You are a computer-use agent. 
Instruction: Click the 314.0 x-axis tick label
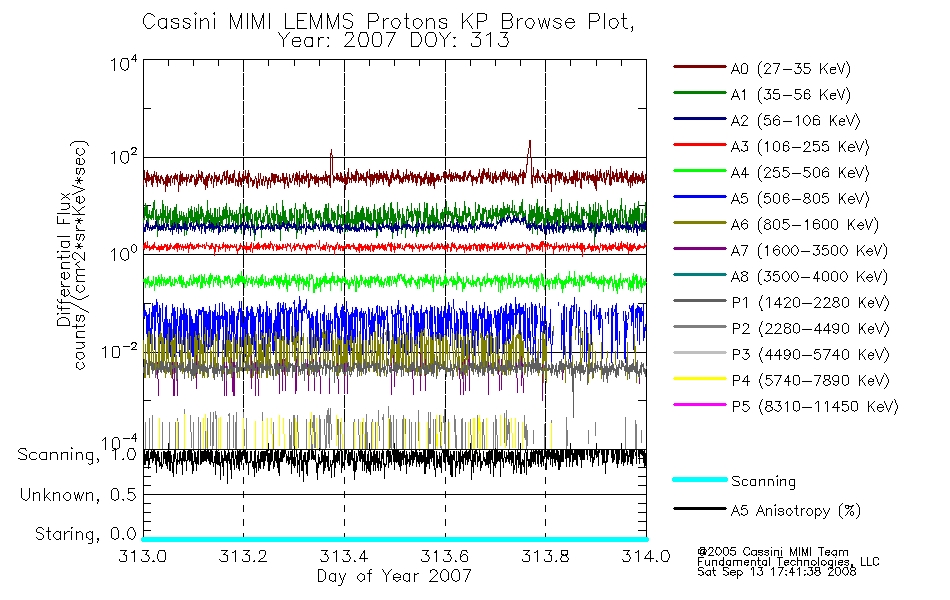(646, 556)
